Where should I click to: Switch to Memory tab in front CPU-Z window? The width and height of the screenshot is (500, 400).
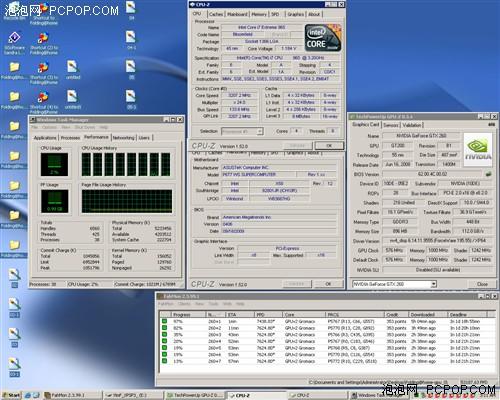259,14
